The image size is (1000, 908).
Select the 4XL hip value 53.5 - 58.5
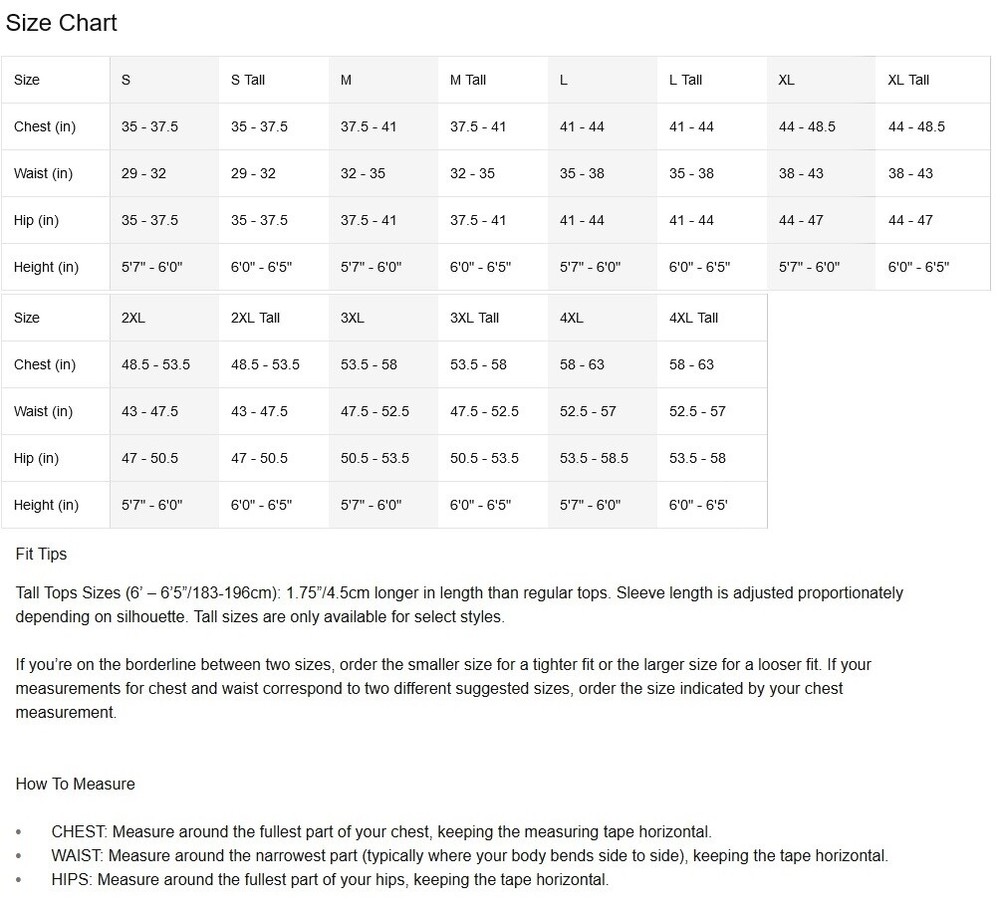(x=594, y=458)
